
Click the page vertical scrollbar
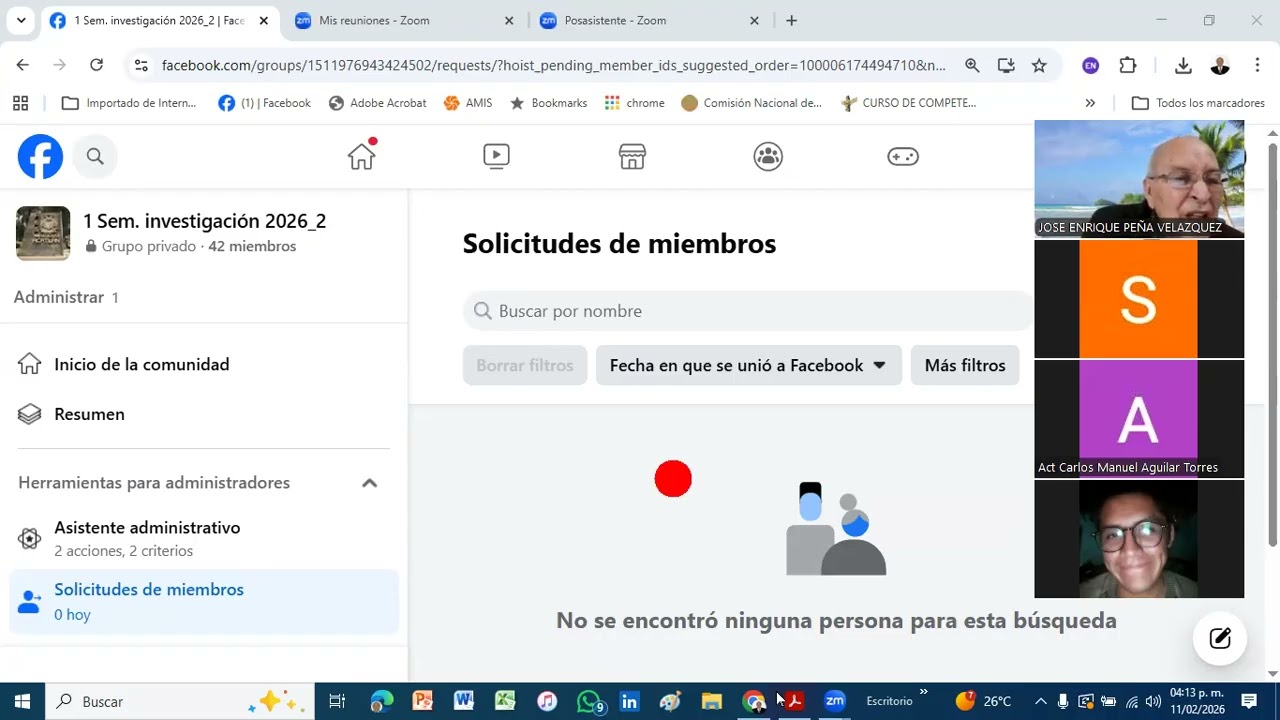coord(1272,345)
